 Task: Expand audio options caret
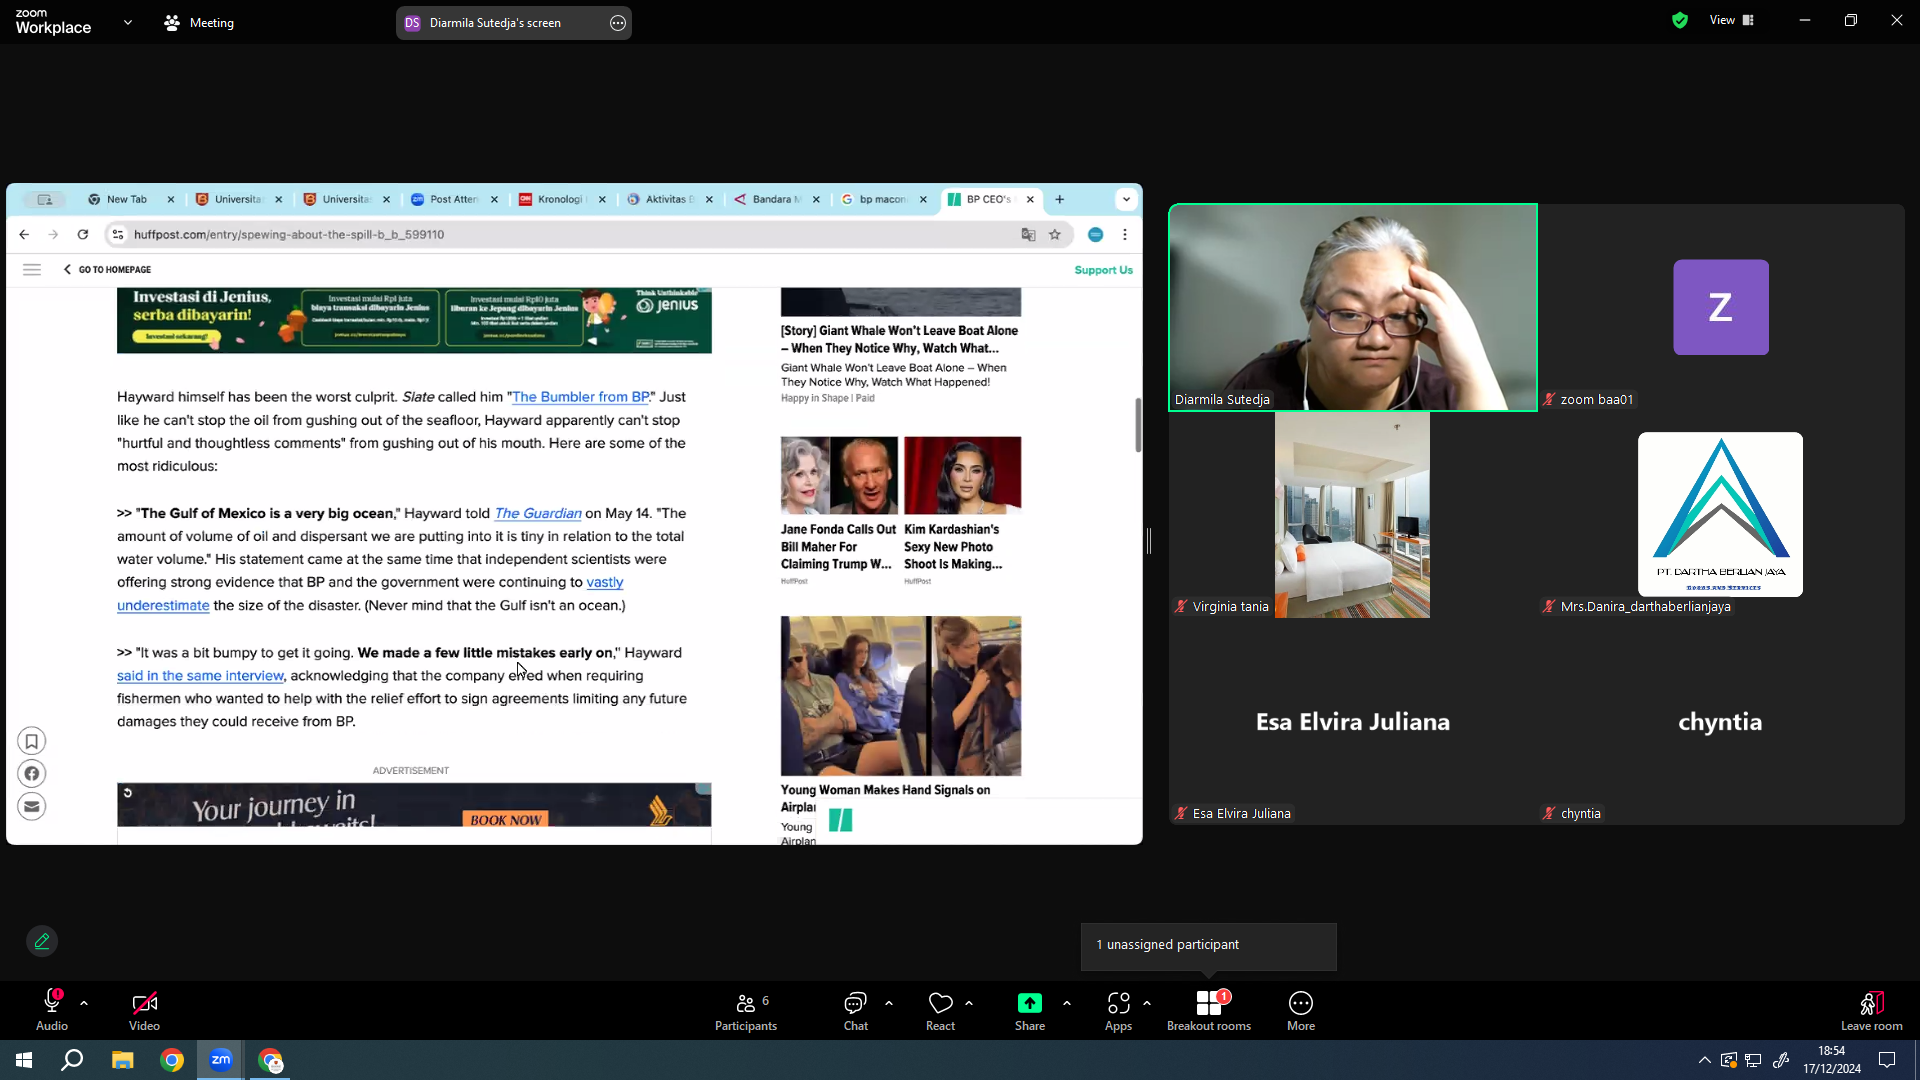tap(84, 1002)
